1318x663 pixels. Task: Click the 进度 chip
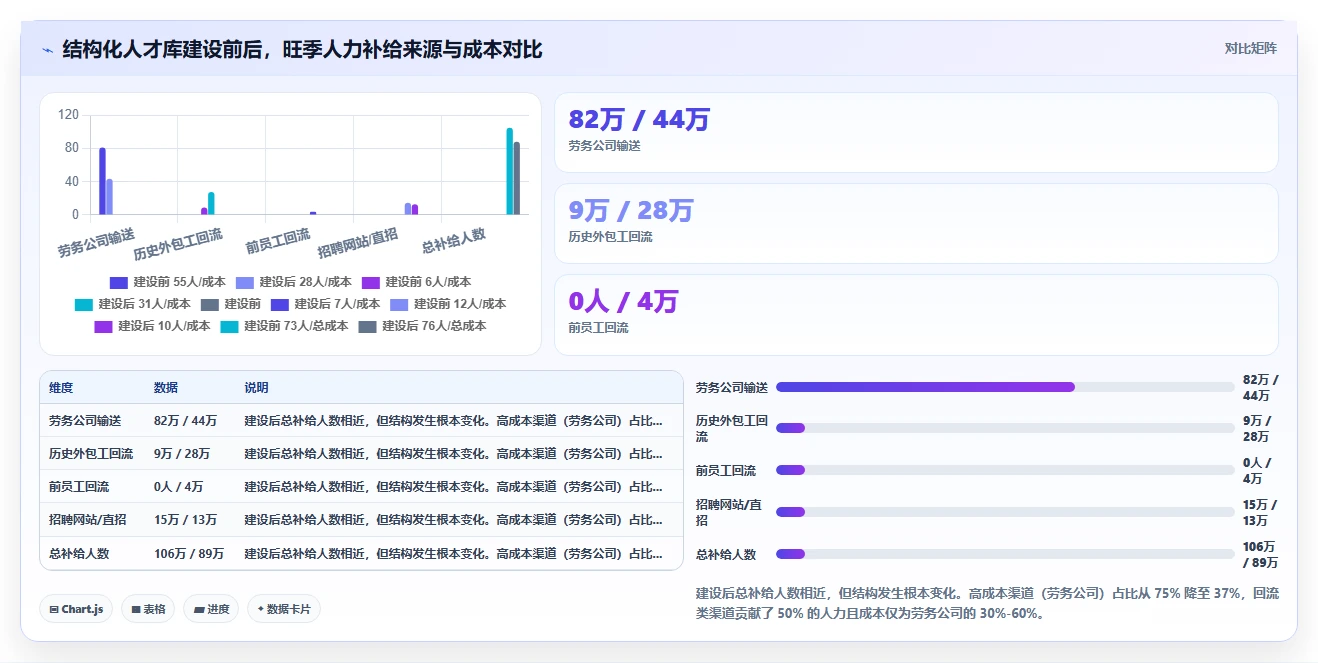[211, 609]
